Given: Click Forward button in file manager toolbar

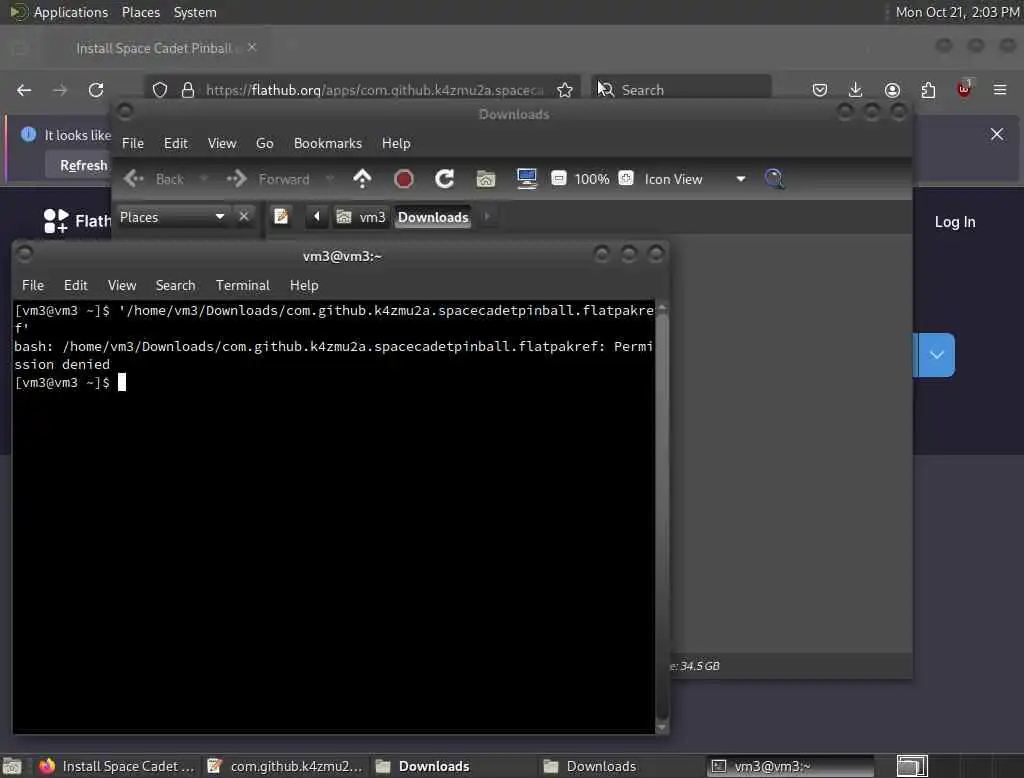Looking at the screenshot, I should [268, 179].
